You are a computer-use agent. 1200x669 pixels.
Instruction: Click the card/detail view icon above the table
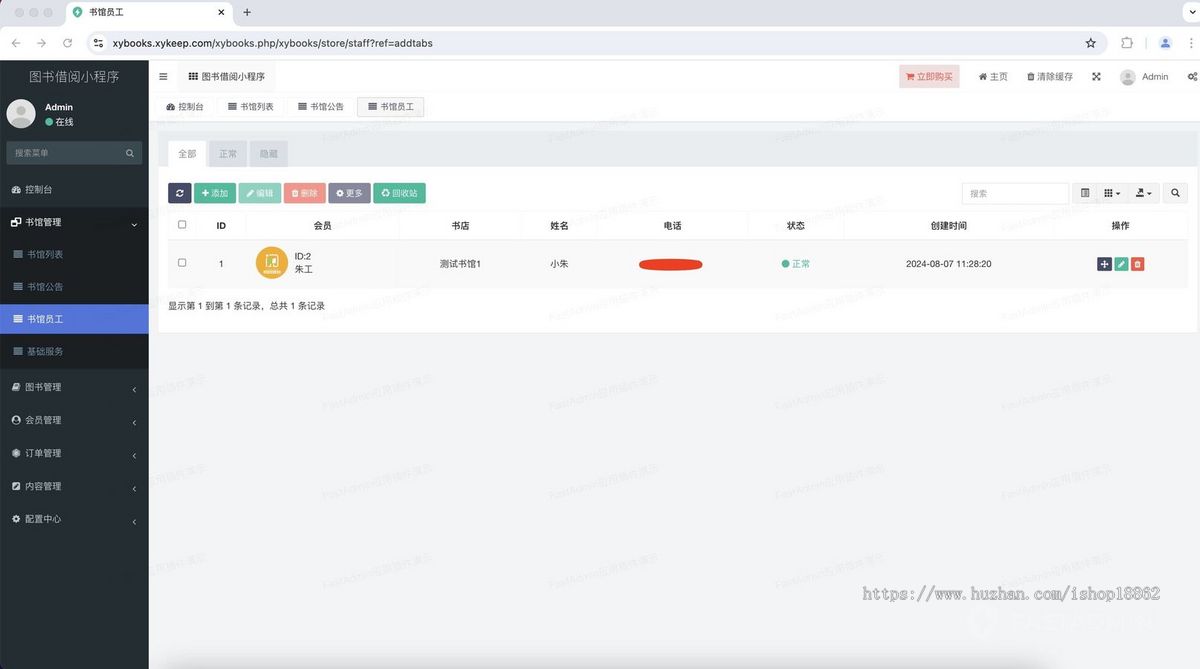click(1085, 192)
